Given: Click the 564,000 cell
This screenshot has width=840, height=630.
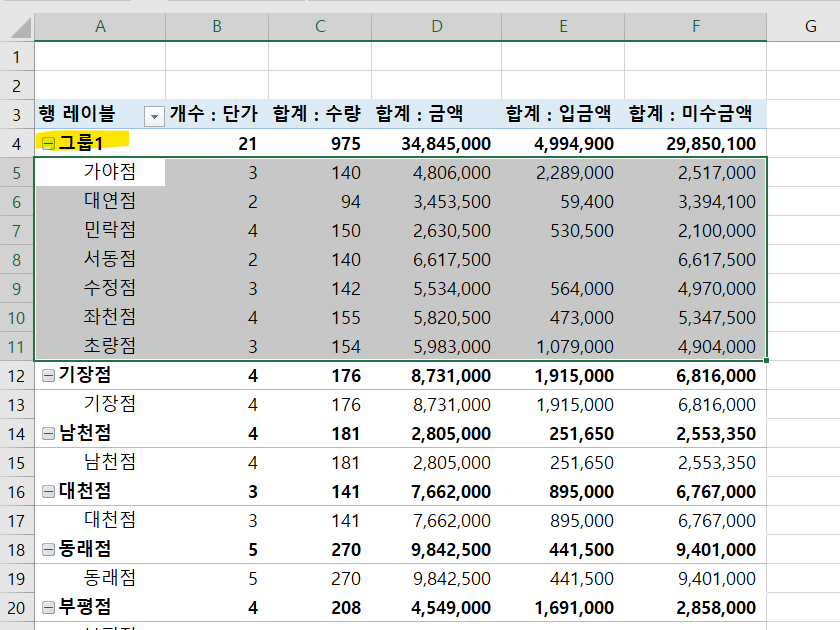Looking at the screenshot, I should click(563, 288).
